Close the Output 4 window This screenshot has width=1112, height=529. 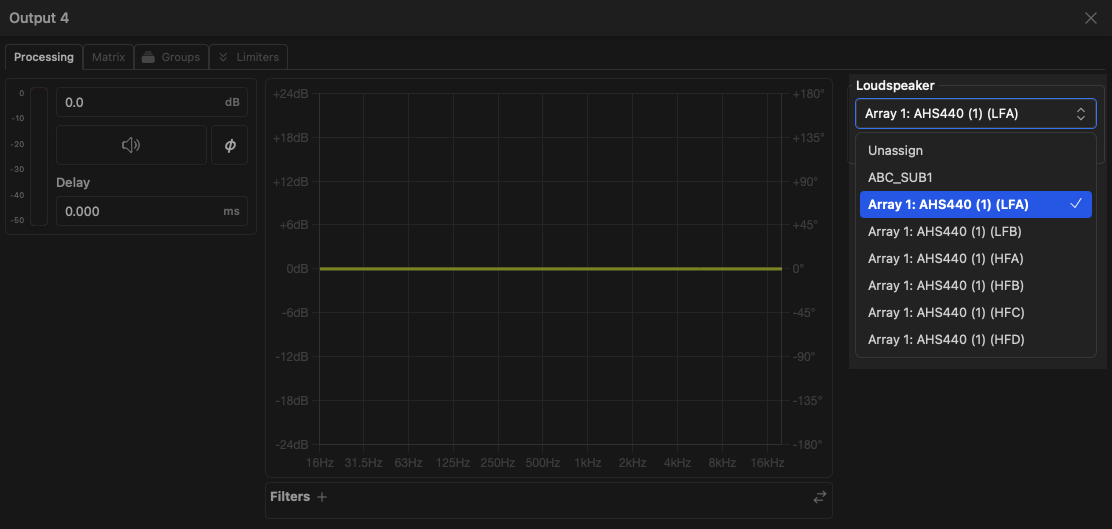(1091, 18)
